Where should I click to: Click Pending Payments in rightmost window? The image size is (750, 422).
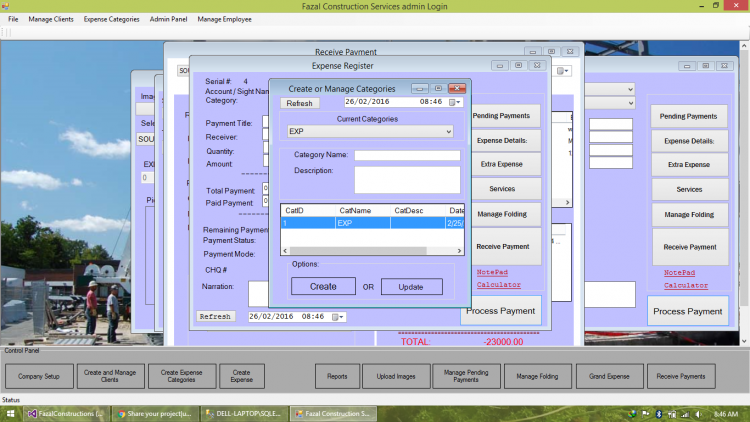(x=689, y=116)
